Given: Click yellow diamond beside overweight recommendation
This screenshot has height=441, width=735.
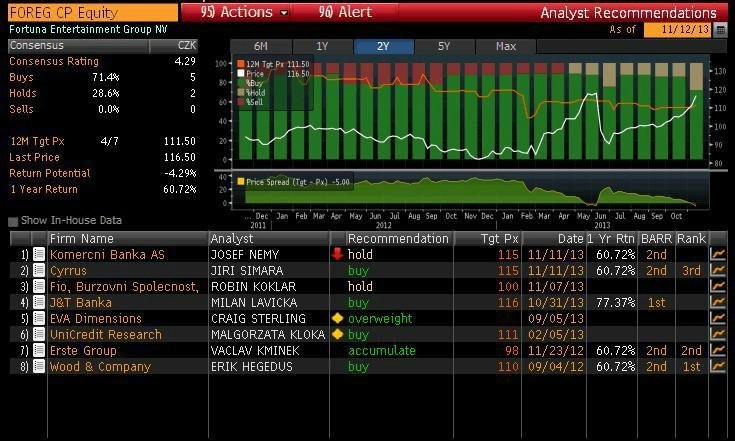Looking at the screenshot, I should 338,318.
